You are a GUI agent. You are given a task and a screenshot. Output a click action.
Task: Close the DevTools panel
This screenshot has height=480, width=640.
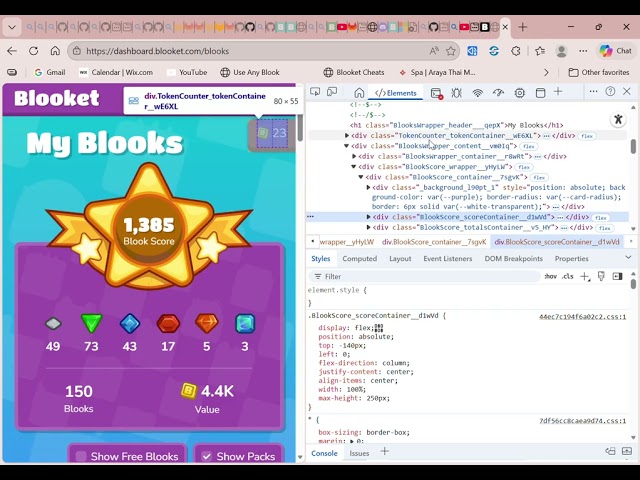point(627,91)
